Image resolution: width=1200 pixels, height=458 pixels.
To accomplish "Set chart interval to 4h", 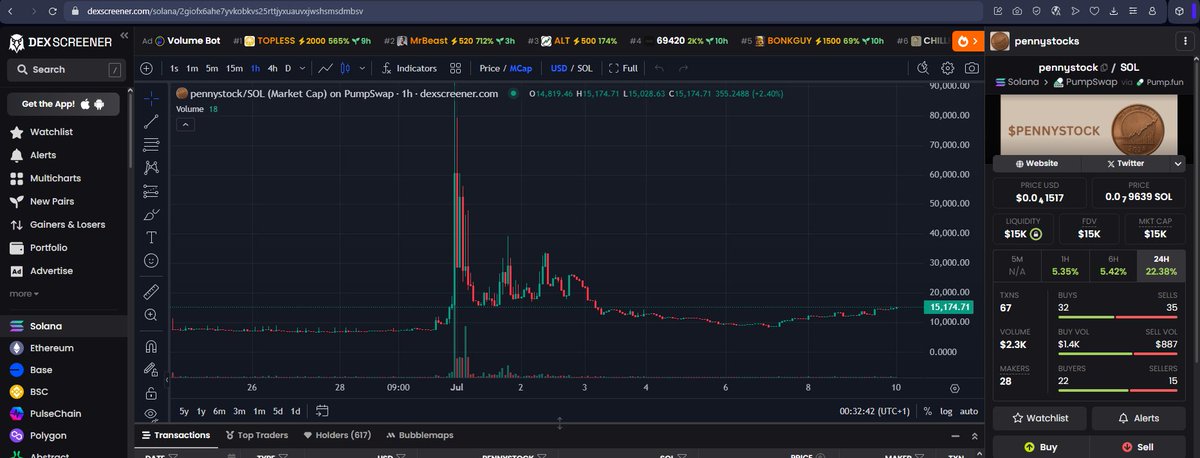I will pos(272,68).
